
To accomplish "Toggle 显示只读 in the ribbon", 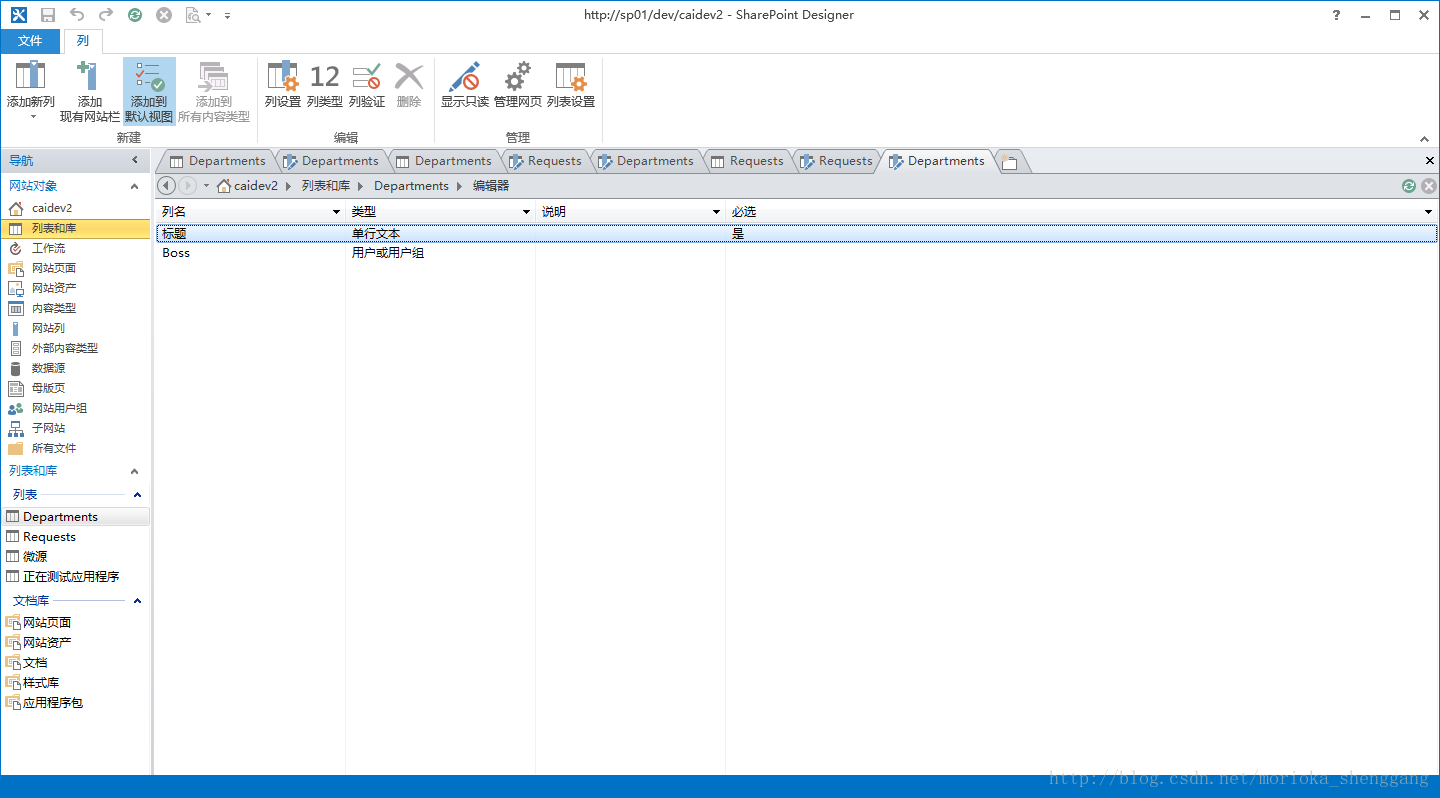I will click(x=465, y=86).
